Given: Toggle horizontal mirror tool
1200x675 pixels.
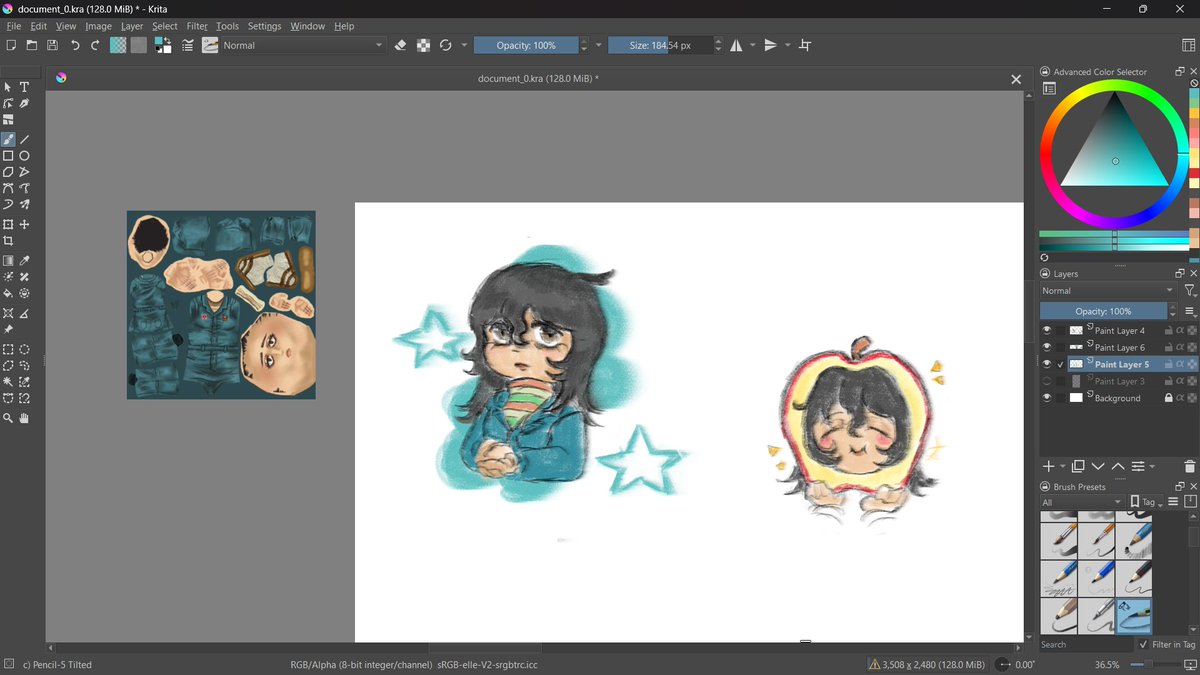Looking at the screenshot, I should pos(737,45).
